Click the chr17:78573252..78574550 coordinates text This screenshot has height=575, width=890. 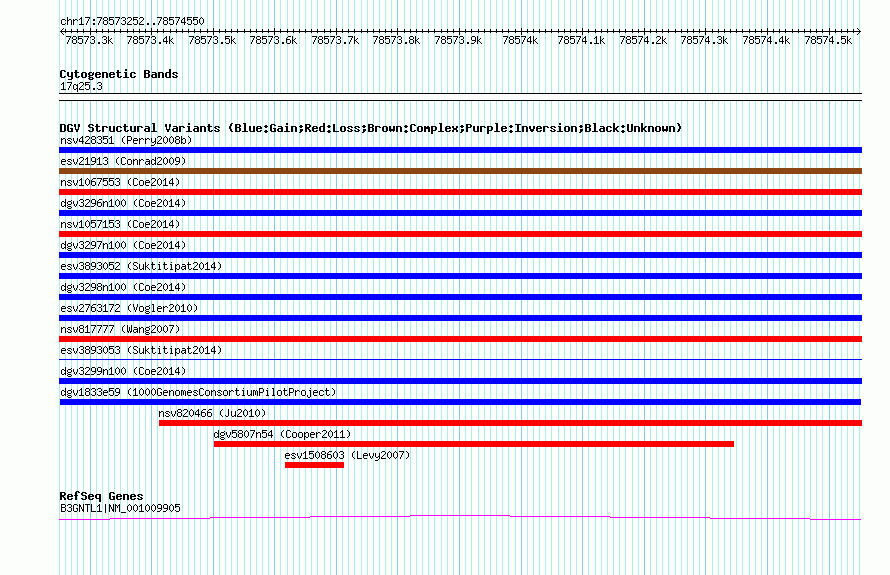132,21
